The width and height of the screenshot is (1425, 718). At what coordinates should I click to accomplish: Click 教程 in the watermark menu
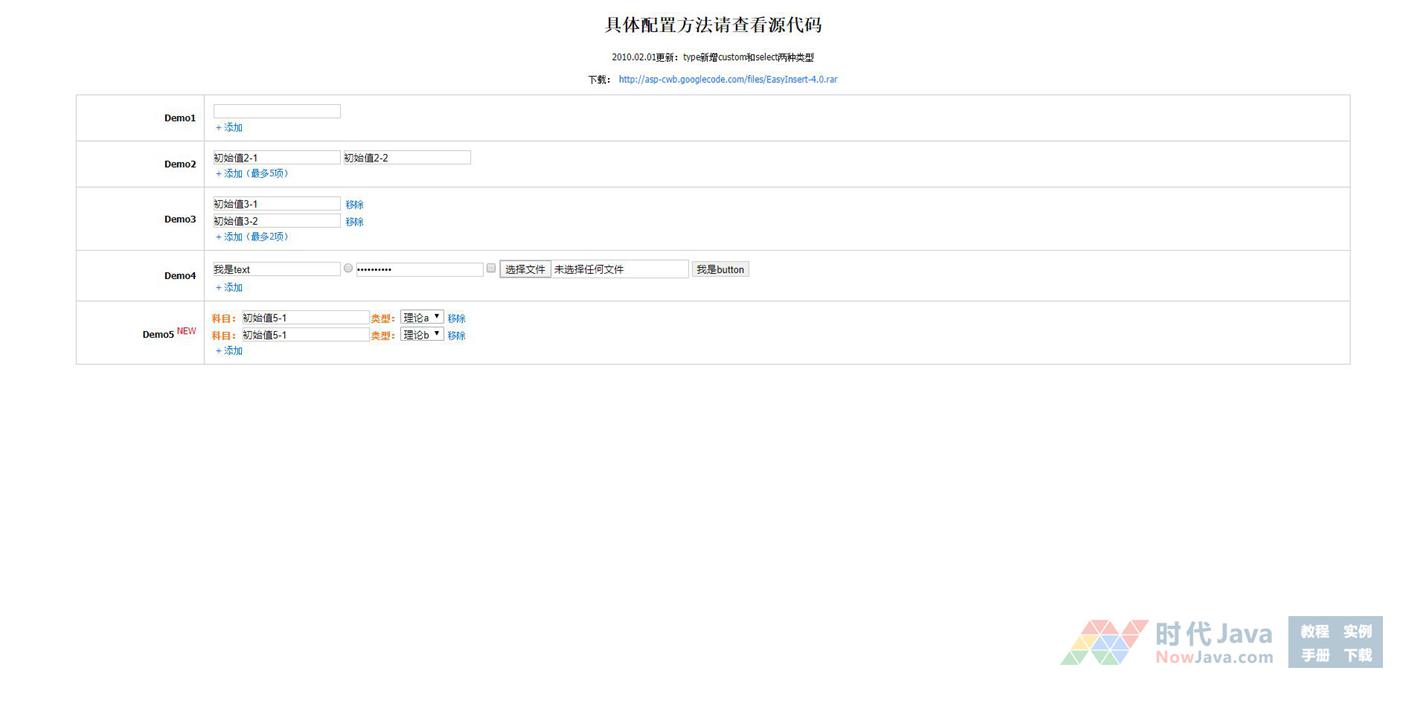tap(1314, 632)
